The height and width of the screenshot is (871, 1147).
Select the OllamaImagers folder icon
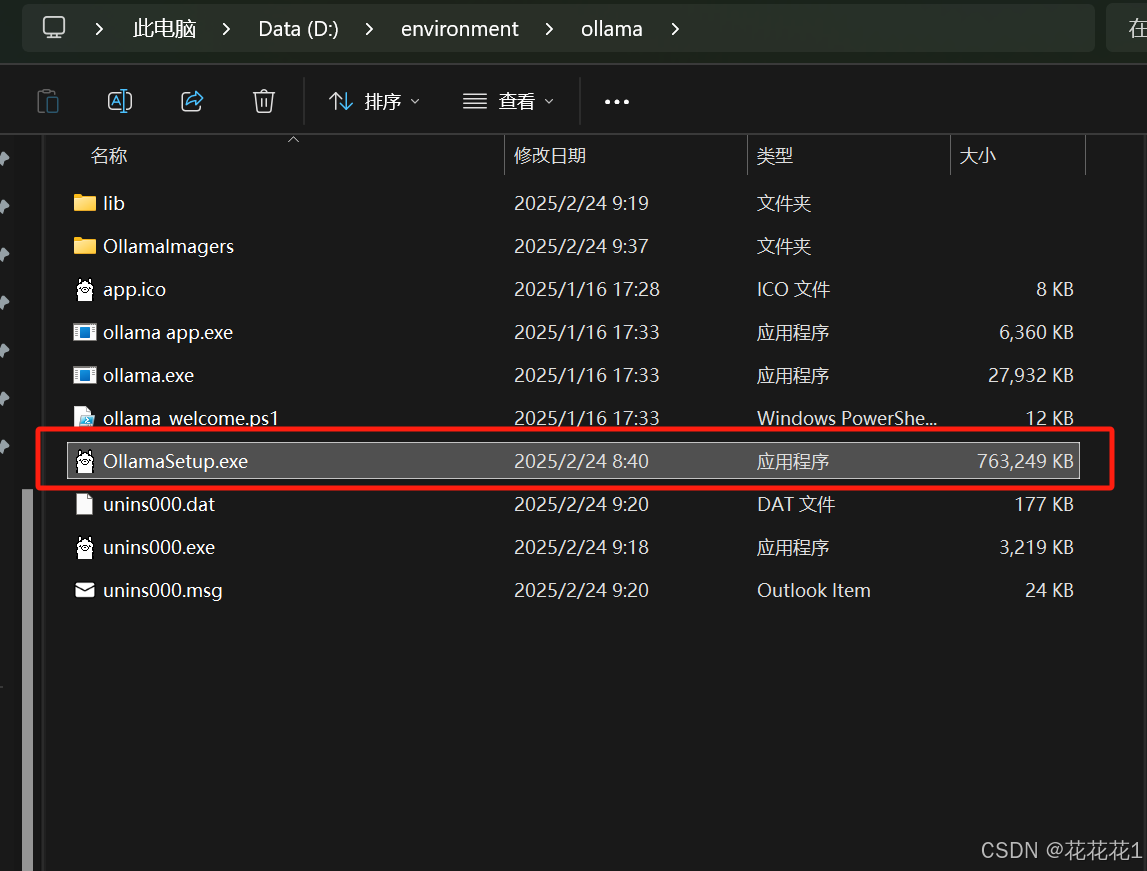(x=85, y=246)
